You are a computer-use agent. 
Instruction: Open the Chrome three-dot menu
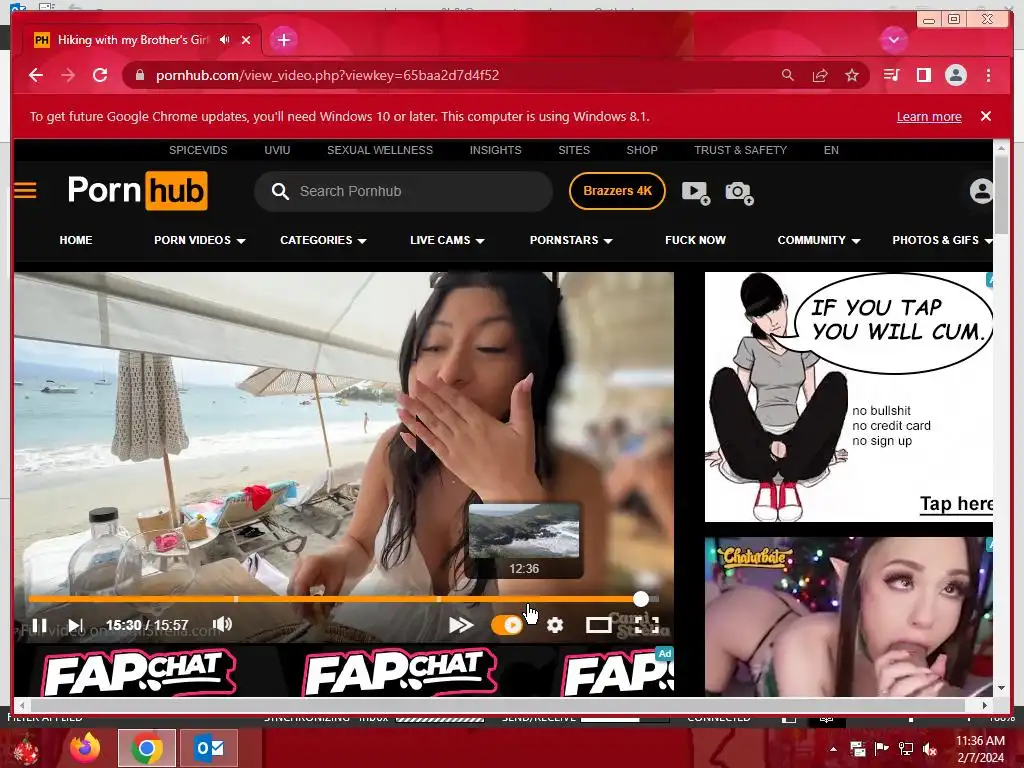pos(988,75)
